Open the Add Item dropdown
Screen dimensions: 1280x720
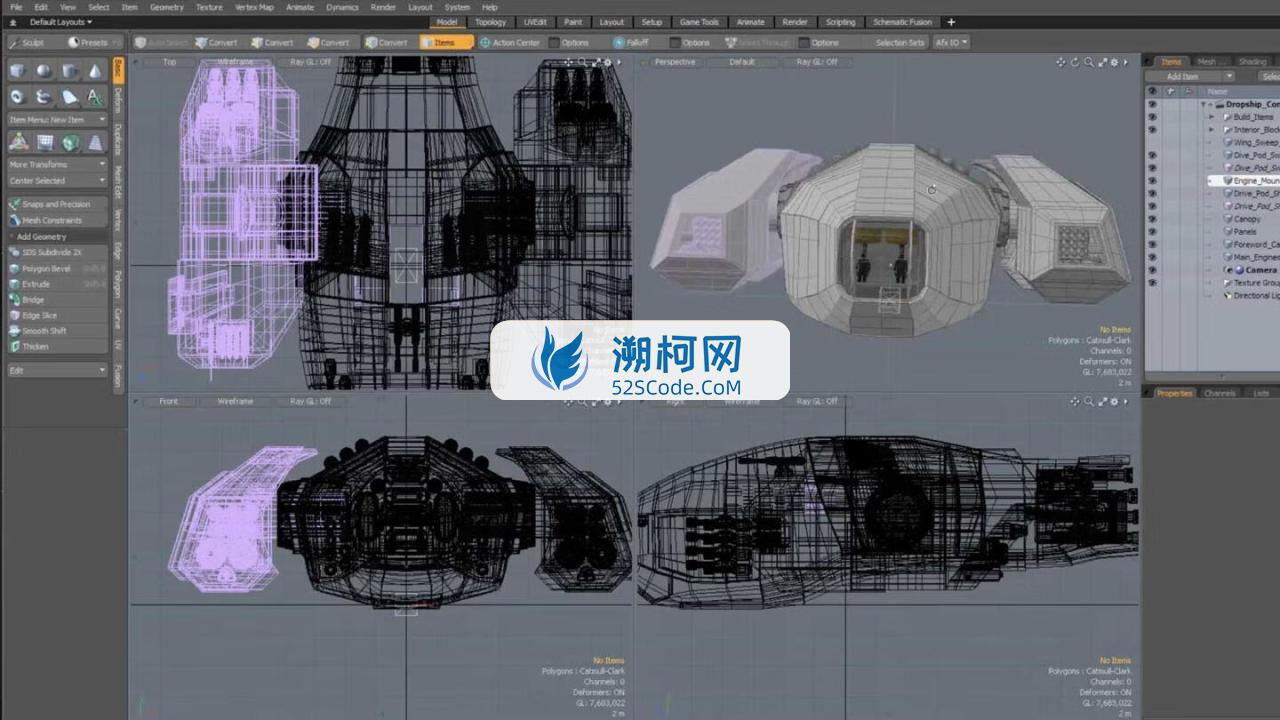coord(1189,77)
